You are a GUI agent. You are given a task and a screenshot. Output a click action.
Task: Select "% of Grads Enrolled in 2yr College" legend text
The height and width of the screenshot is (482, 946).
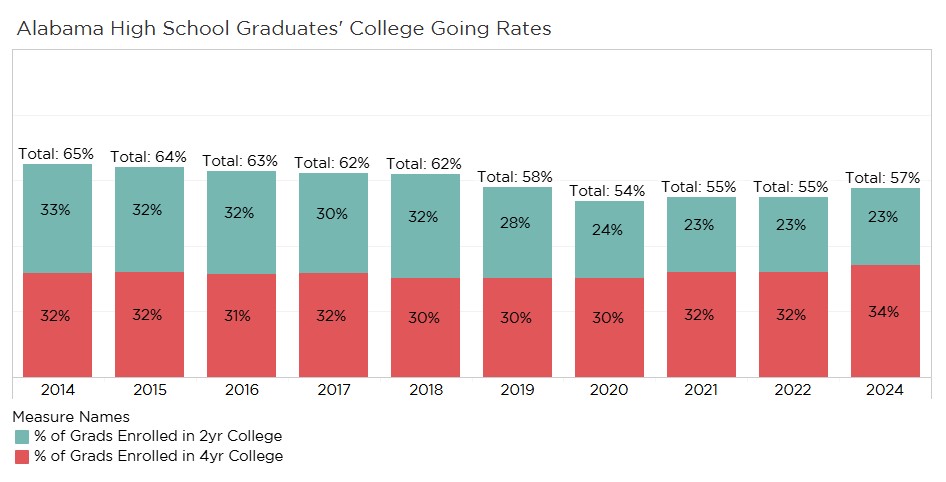tap(159, 436)
